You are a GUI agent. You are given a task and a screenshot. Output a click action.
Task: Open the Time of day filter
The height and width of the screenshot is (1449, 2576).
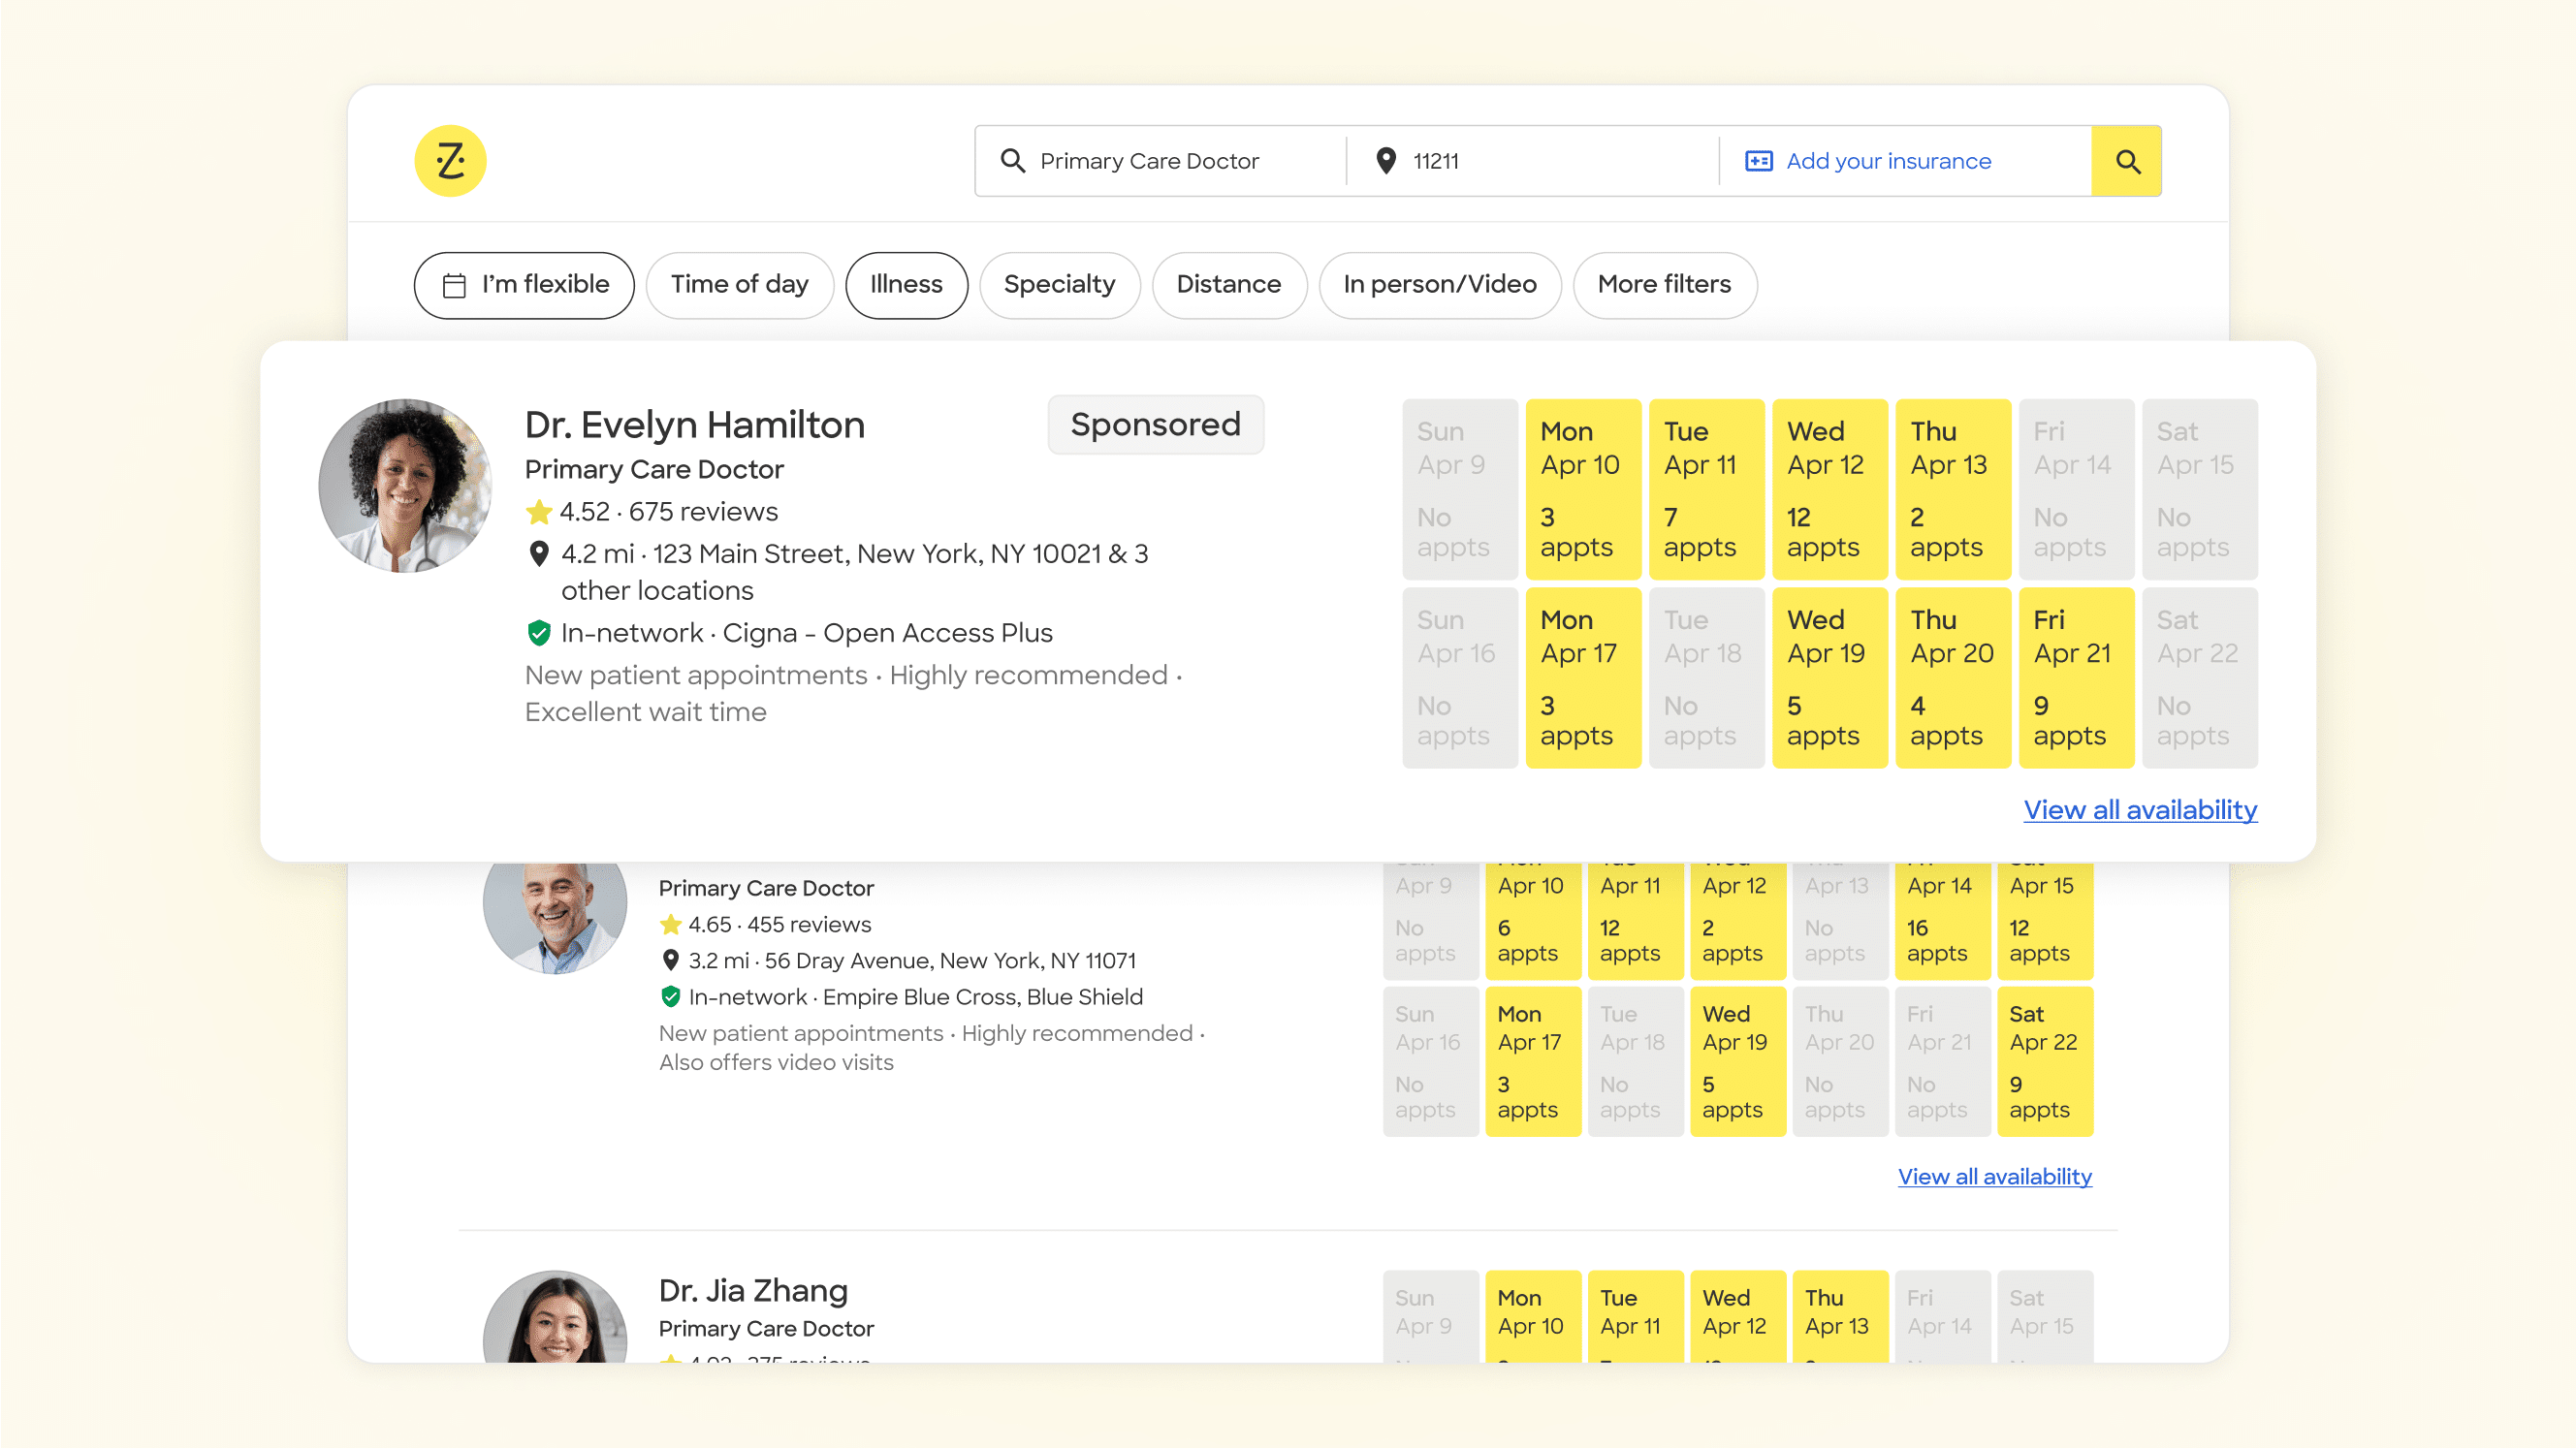pyautogui.click(x=740, y=285)
